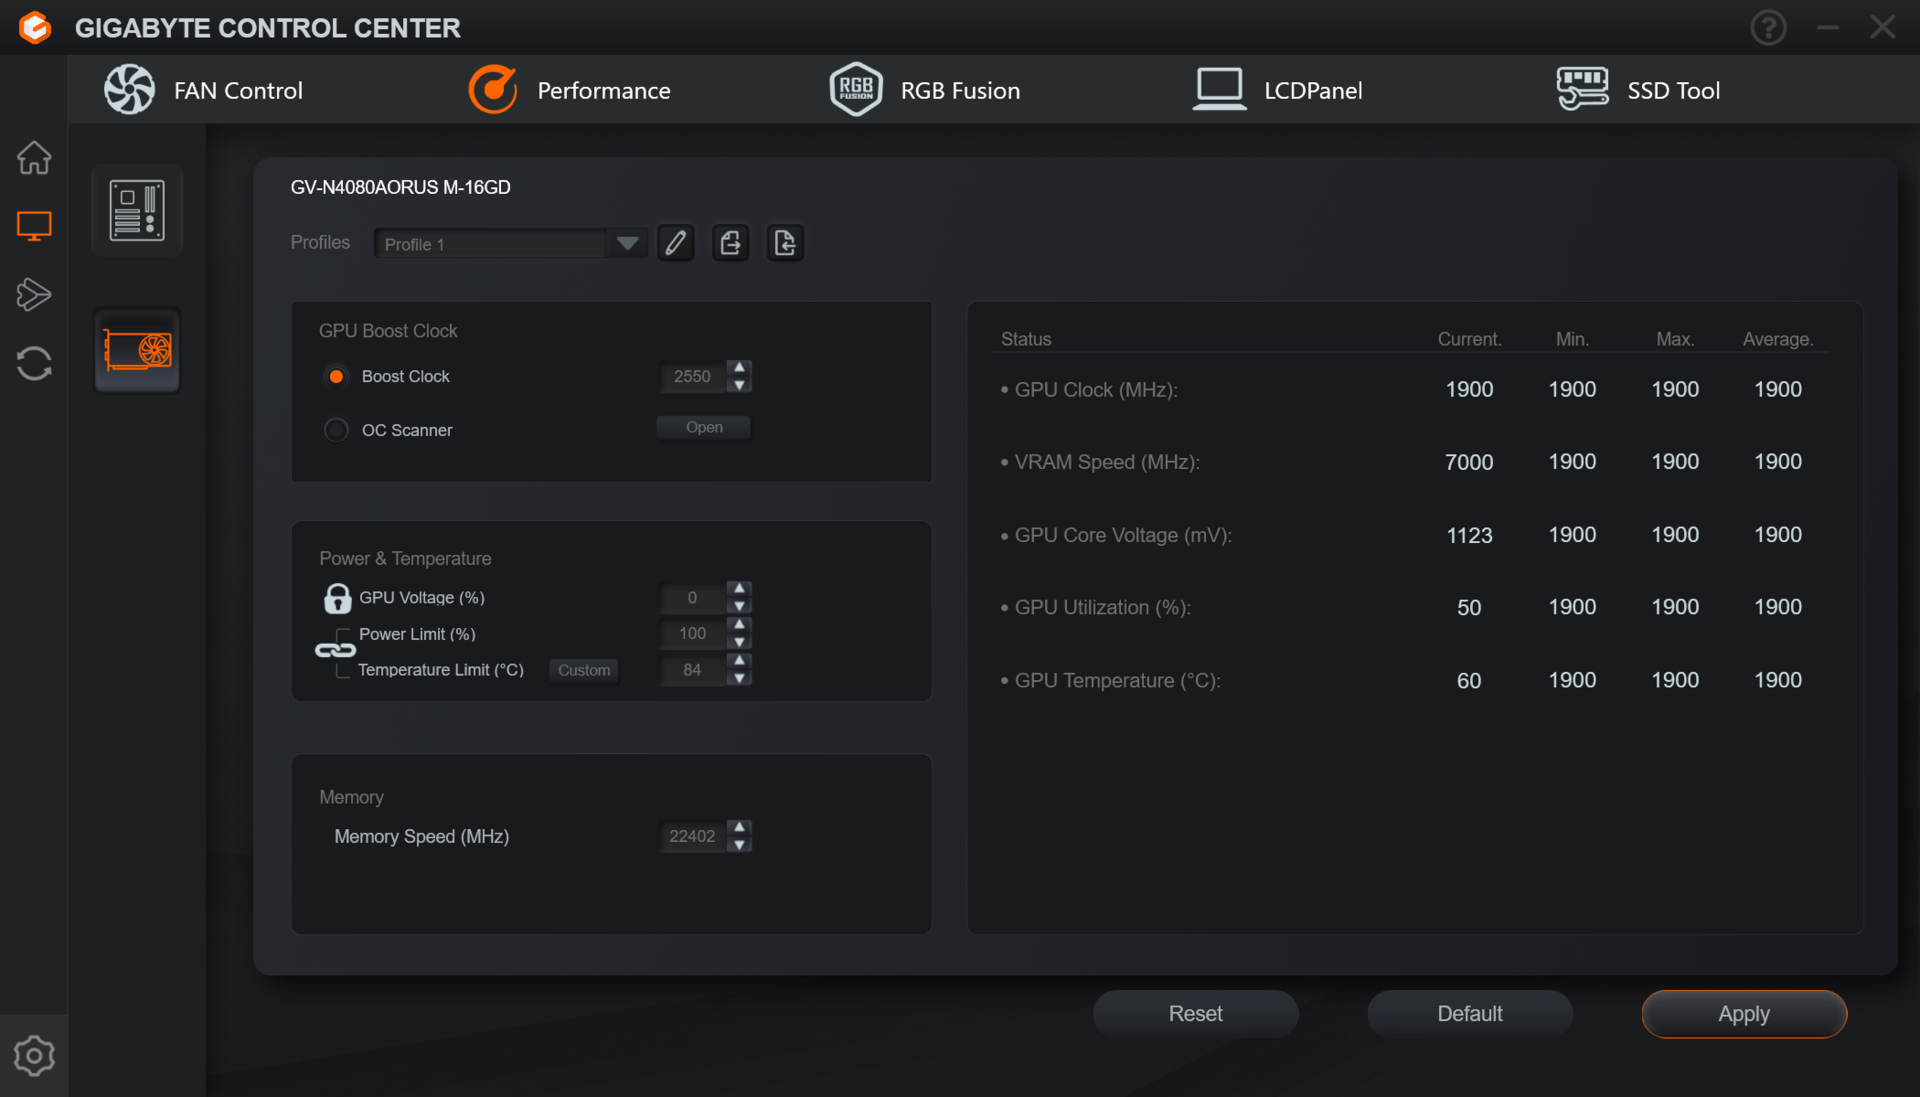1920x1097 pixels.
Task: Select the Boost Clock radio button
Action: pyautogui.click(x=337, y=377)
